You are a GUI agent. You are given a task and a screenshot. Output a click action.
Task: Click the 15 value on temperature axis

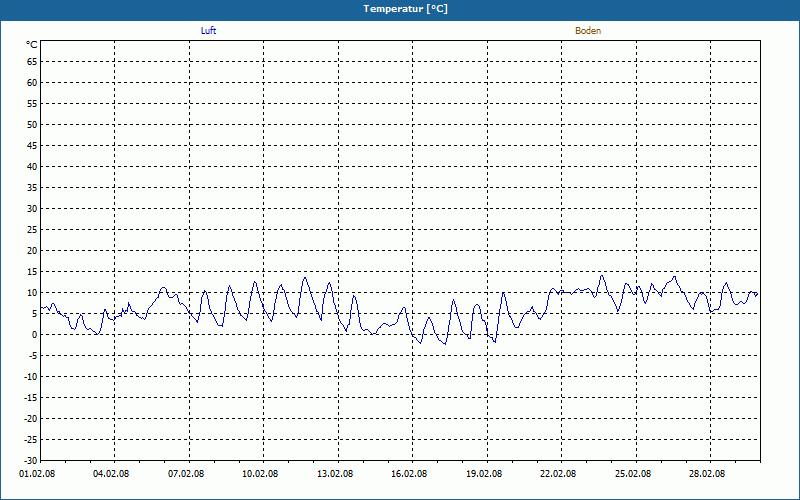point(32,271)
